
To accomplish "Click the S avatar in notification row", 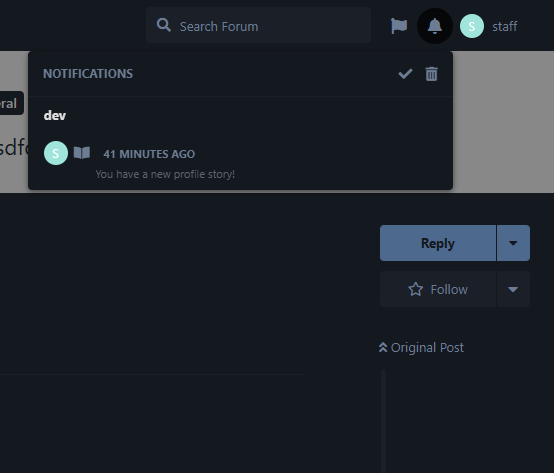I will coord(56,153).
